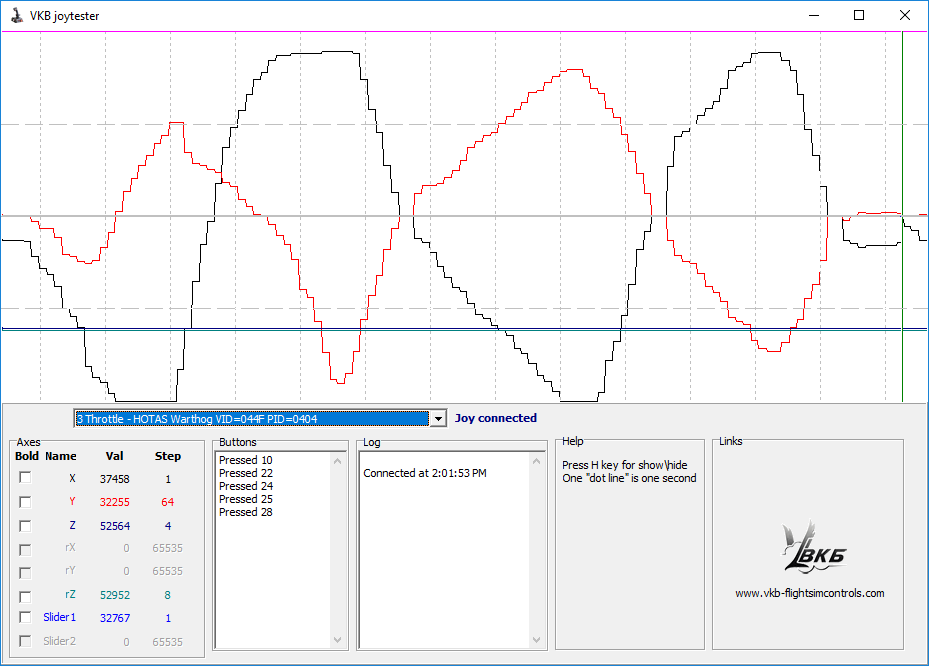The image size is (929, 666).
Task: Click the 'One "dot line" is one second' text
Action: point(629,478)
